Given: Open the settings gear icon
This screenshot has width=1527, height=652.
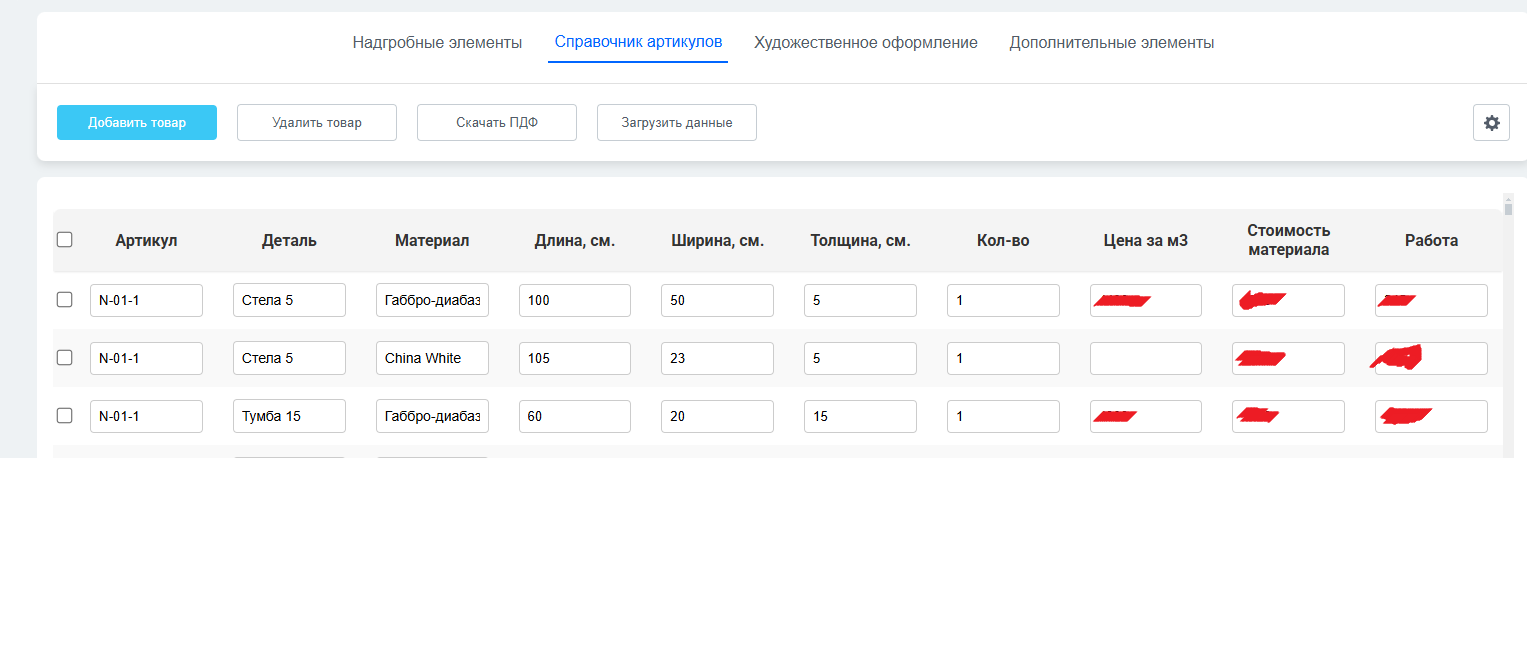Looking at the screenshot, I should coord(1491,123).
